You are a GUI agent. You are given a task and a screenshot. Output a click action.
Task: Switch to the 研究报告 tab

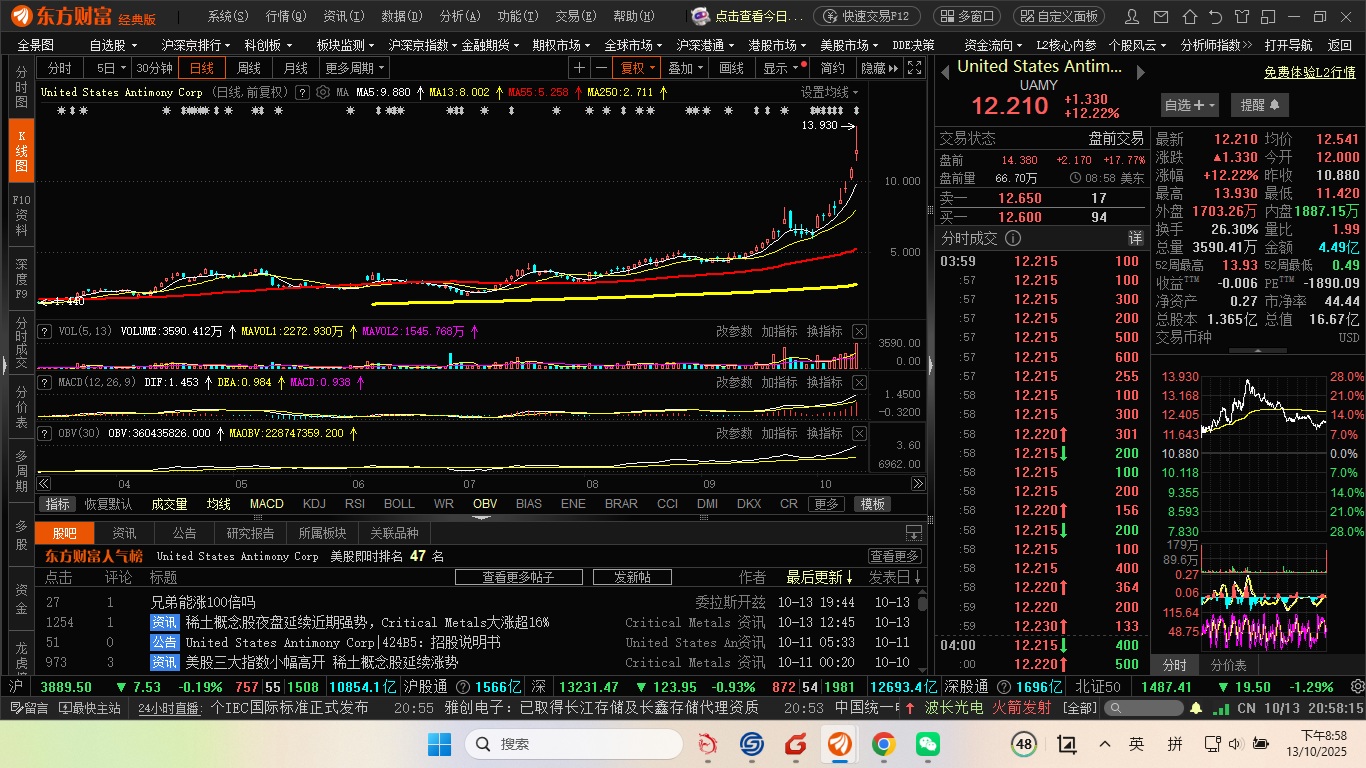[x=250, y=533]
